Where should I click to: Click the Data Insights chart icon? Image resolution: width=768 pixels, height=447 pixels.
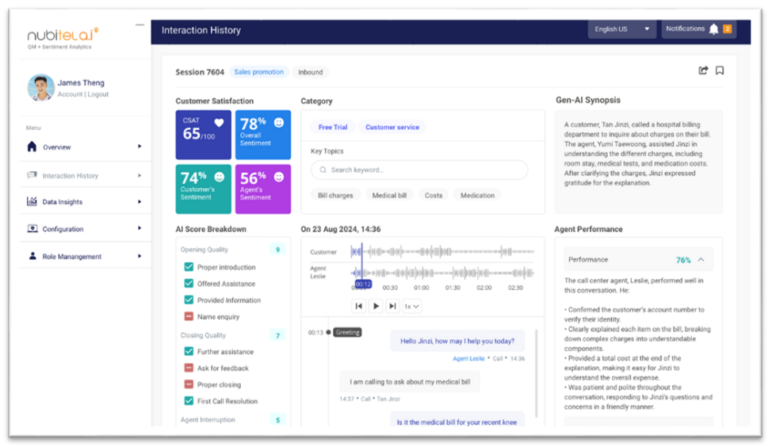point(32,201)
